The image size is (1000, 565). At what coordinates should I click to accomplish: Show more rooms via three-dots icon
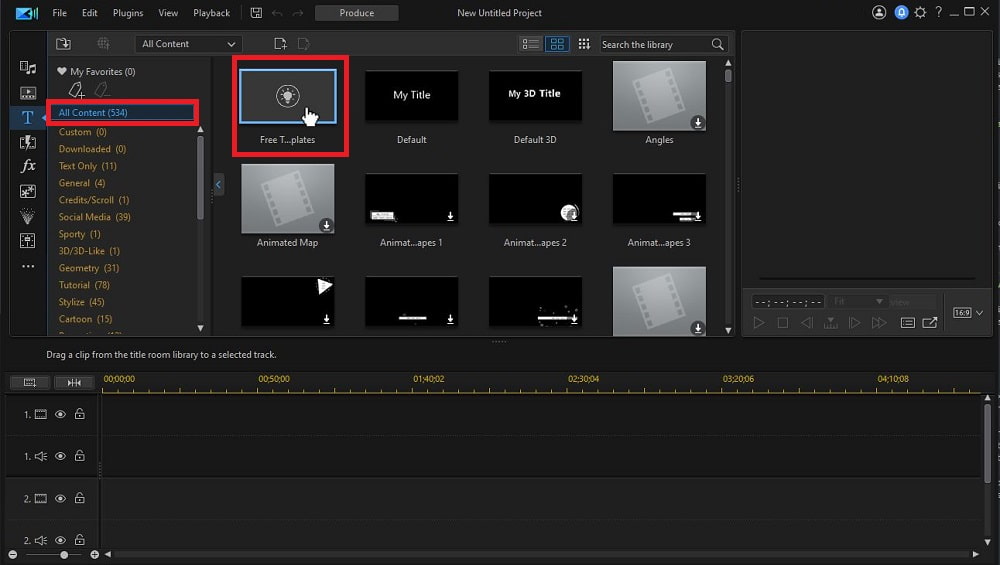coord(28,266)
